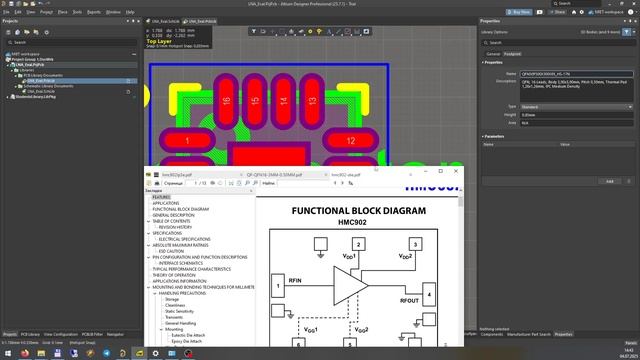
Task: Open the Reports menu
Action: (93, 12)
